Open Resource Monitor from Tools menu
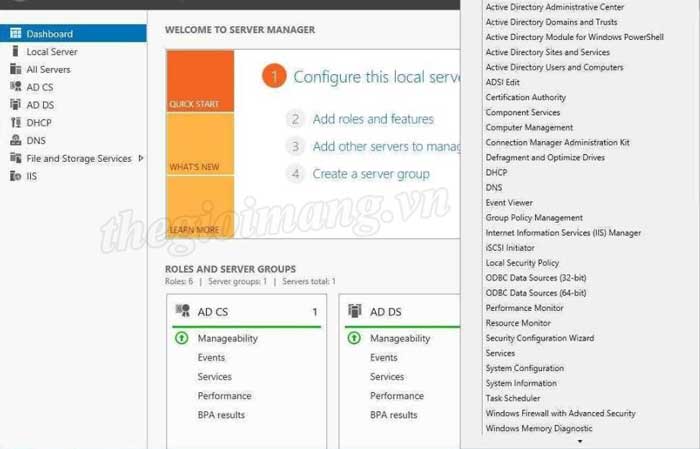Screen dimensions: 700x449 (x=518, y=323)
